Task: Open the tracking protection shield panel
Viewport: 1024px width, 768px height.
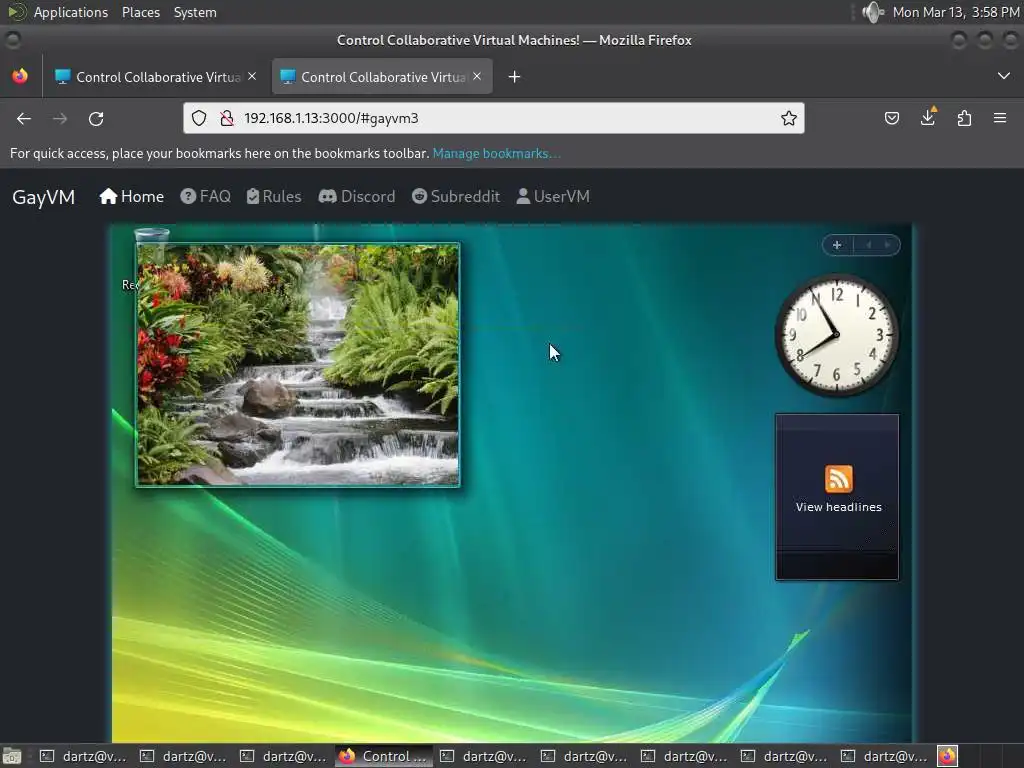Action: pyautogui.click(x=199, y=118)
